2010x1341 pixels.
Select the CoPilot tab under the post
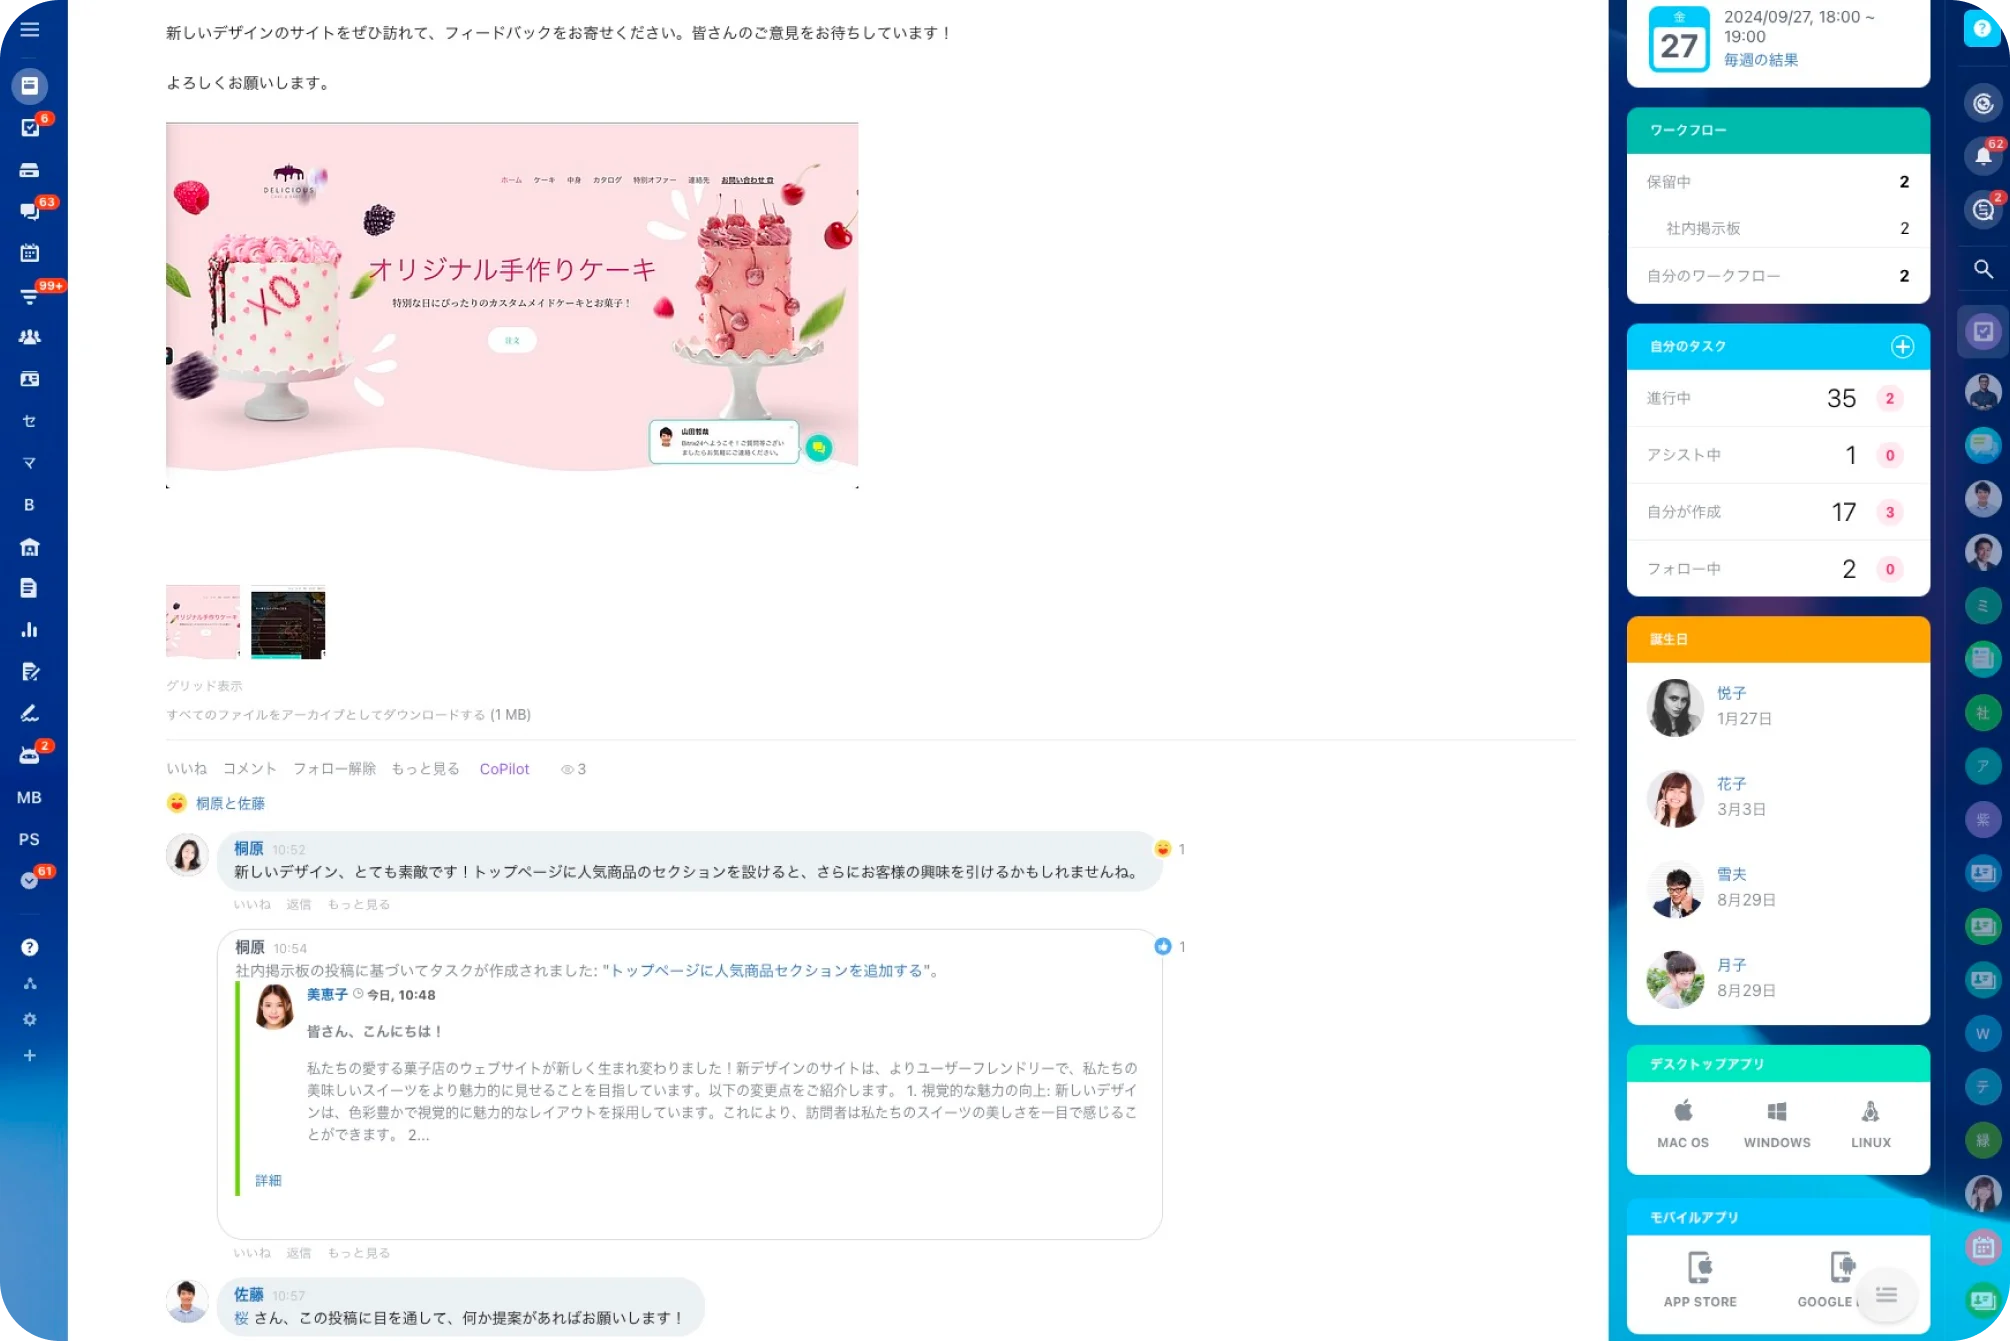point(504,769)
